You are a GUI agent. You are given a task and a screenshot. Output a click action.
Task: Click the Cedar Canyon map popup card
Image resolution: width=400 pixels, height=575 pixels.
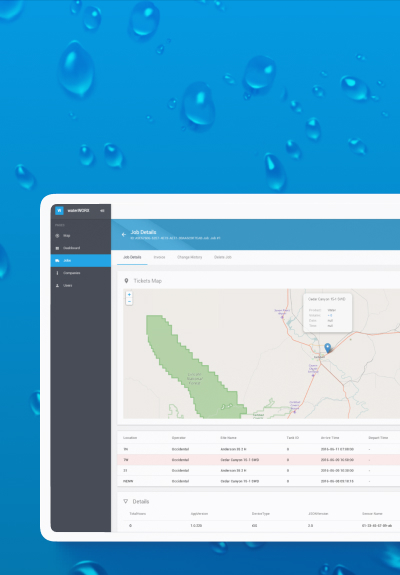tap(327, 312)
